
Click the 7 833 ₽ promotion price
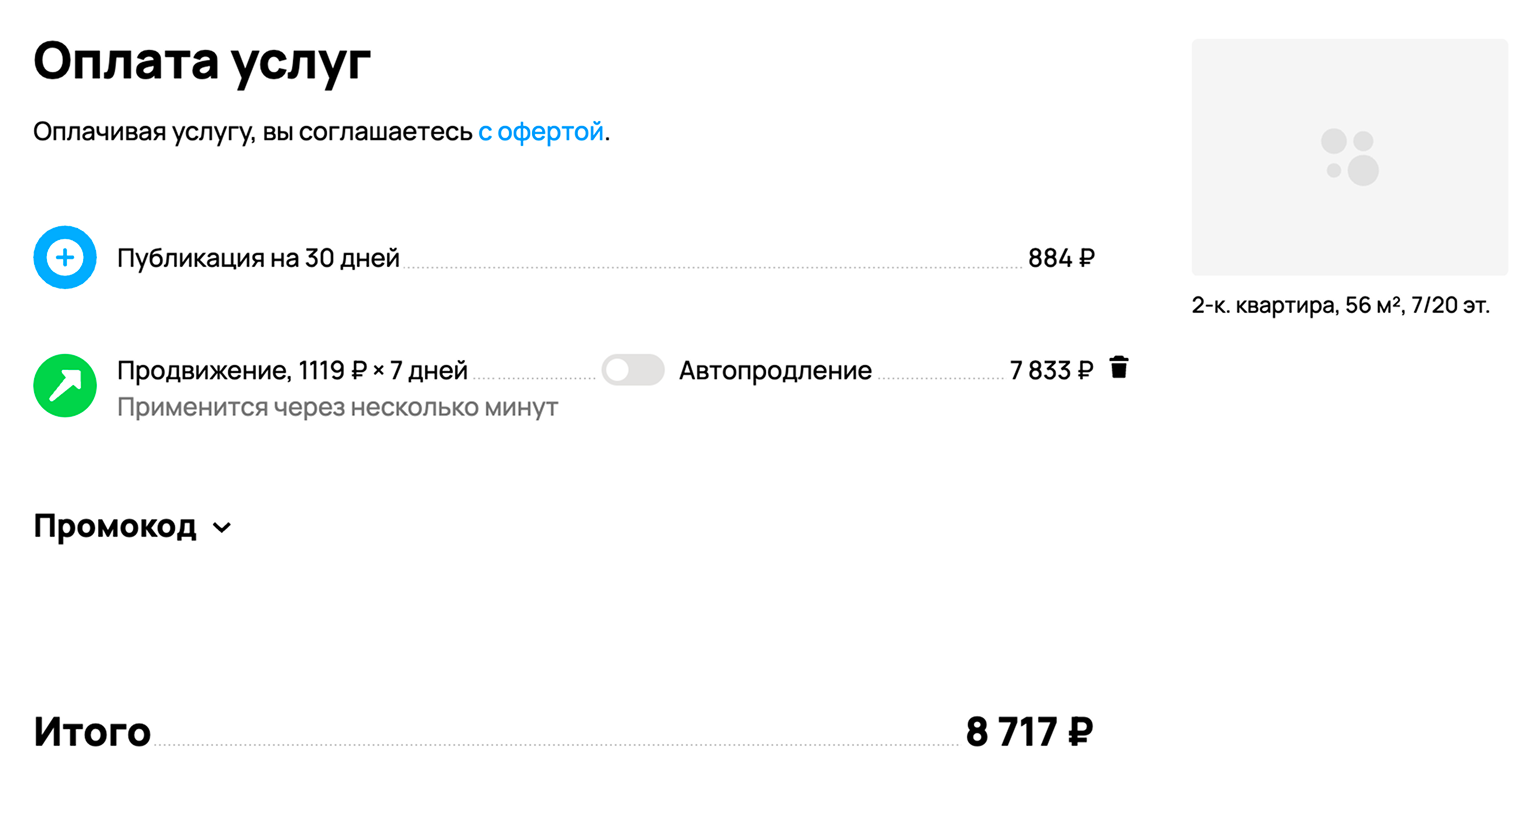(1051, 371)
